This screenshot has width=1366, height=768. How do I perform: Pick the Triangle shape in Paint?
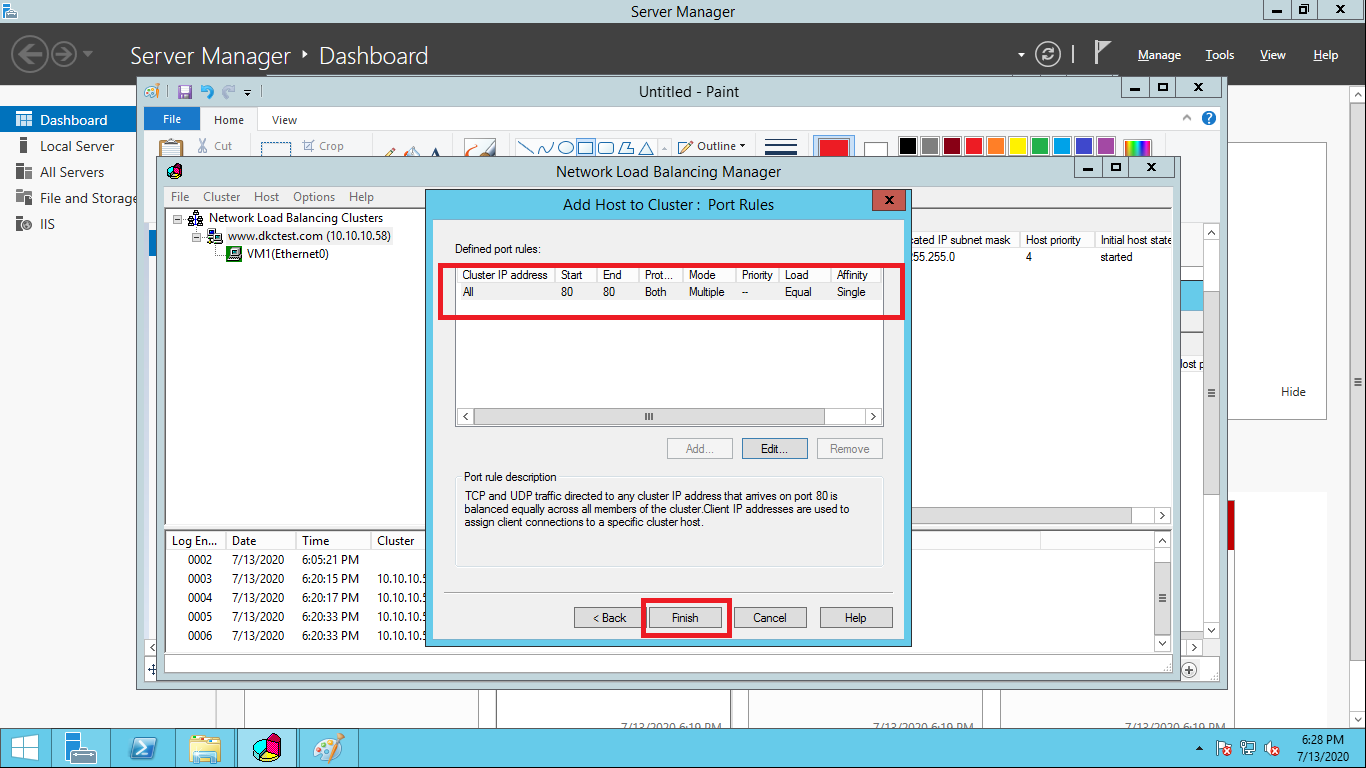pyautogui.click(x=647, y=147)
